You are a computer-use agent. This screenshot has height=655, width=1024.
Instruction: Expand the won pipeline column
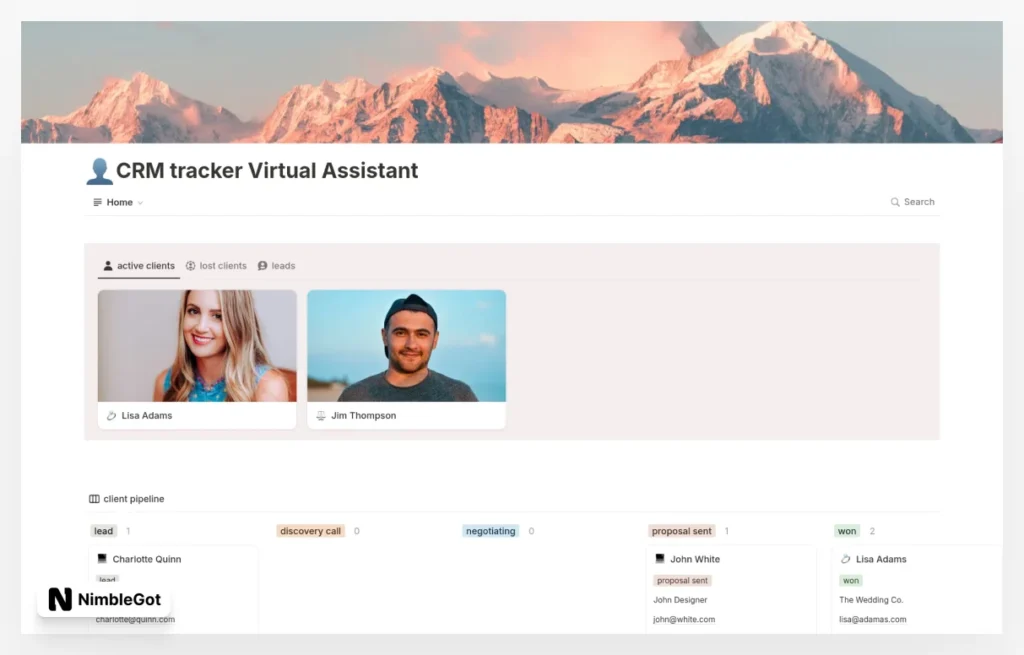847,531
